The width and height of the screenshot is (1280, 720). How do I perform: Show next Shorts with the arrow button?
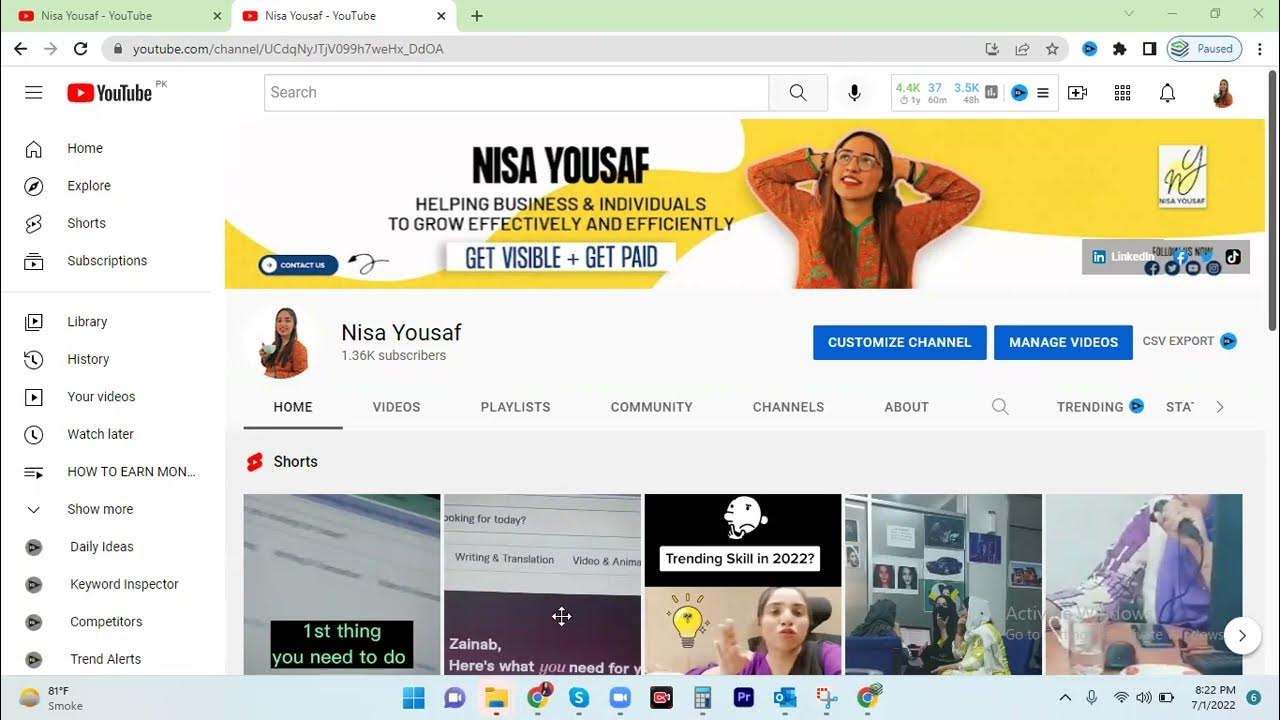click(x=1242, y=635)
